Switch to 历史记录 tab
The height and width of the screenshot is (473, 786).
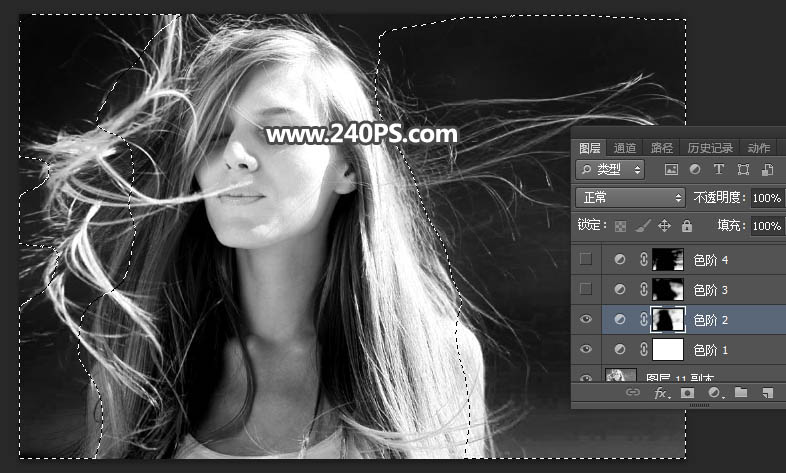710,148
